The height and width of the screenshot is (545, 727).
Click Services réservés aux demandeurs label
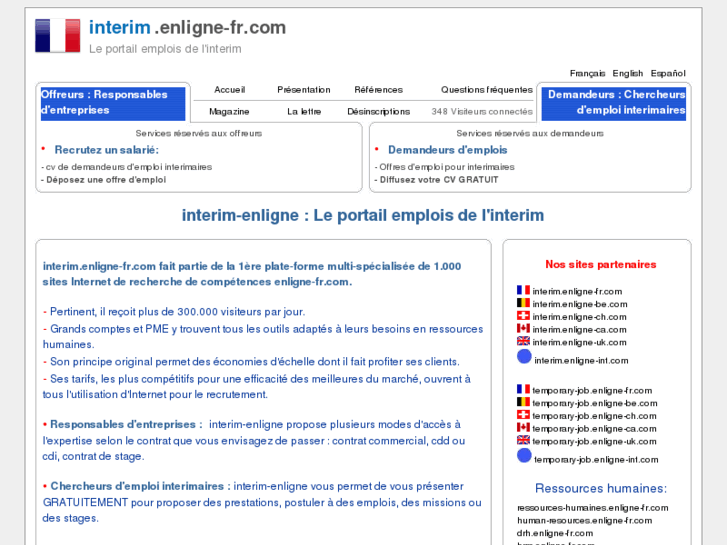530,134
